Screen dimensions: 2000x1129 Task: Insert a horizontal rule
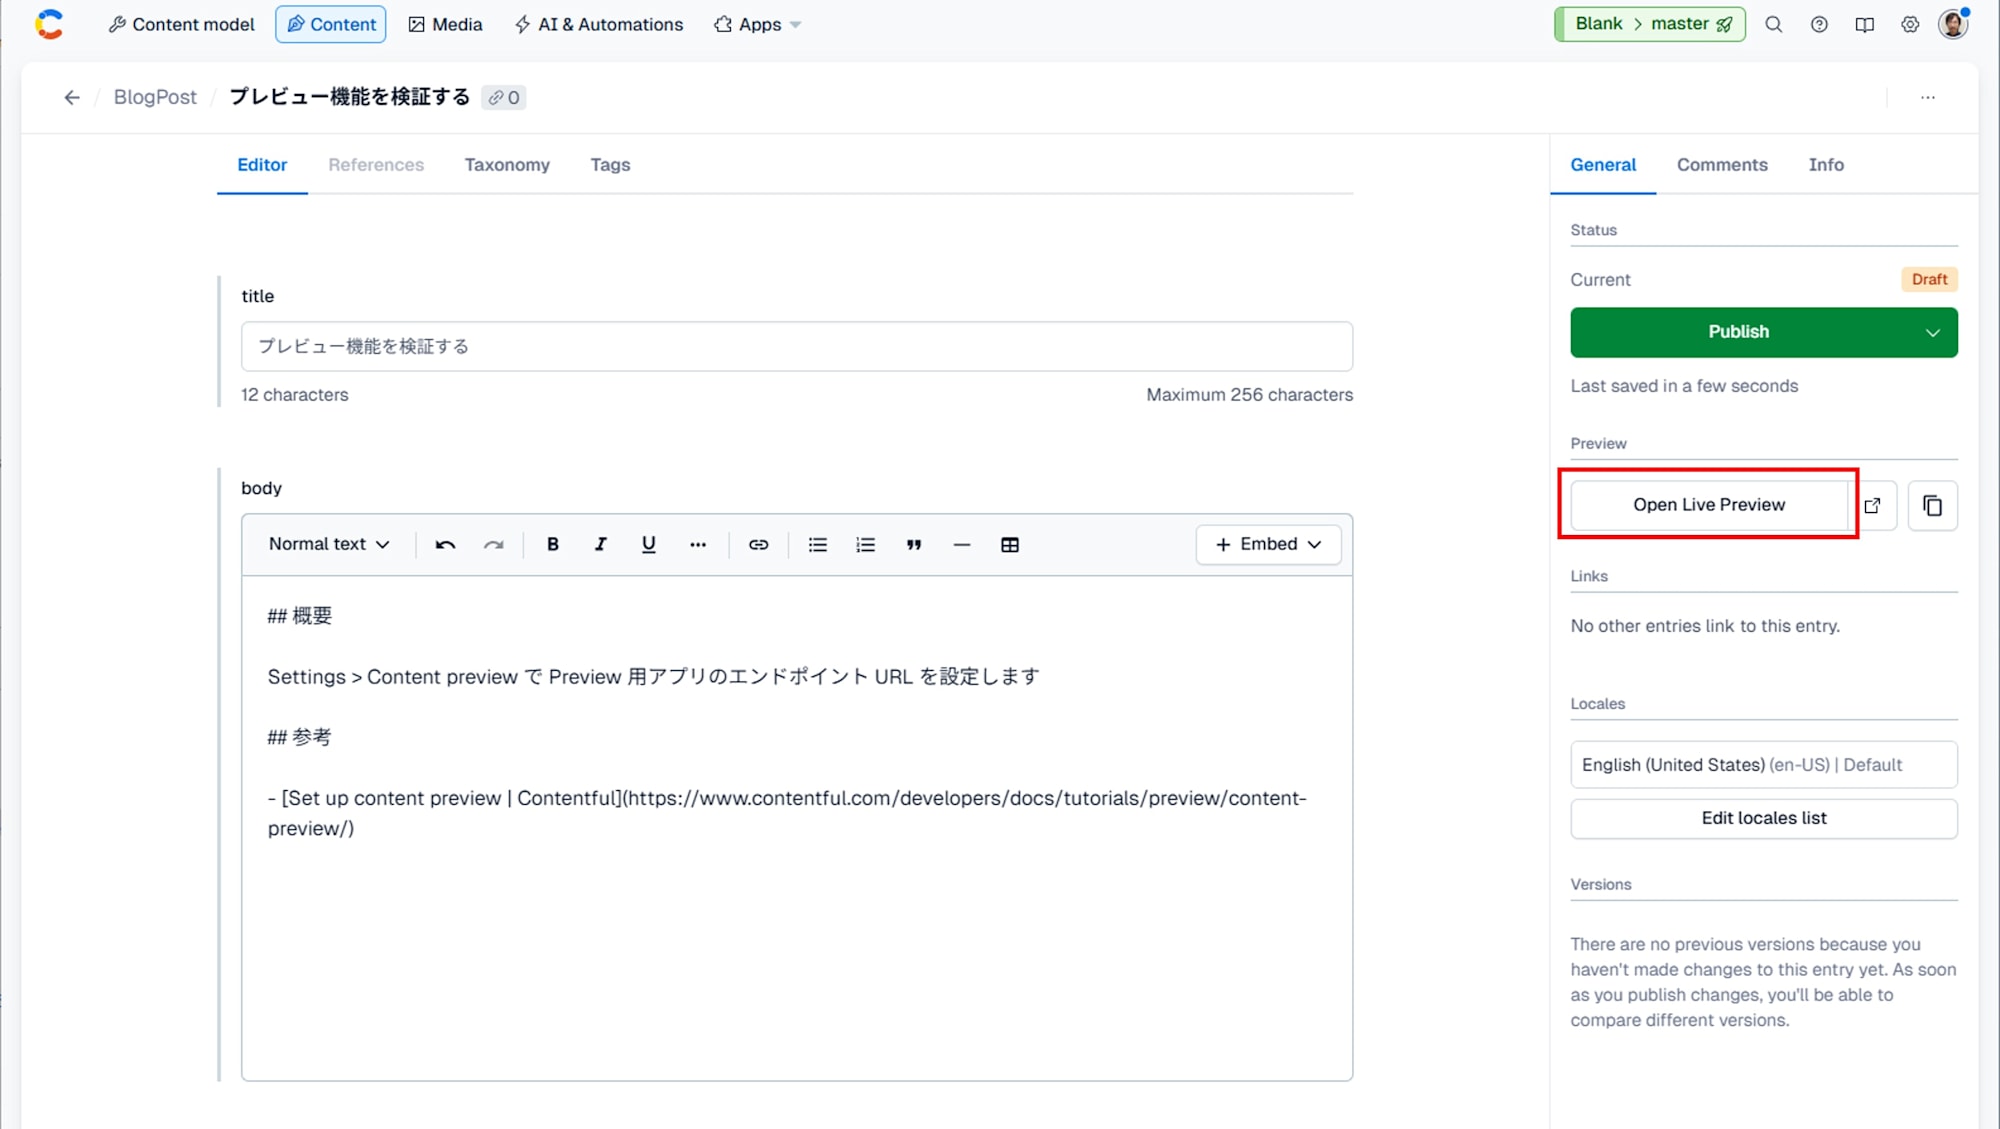coord(961,544)
